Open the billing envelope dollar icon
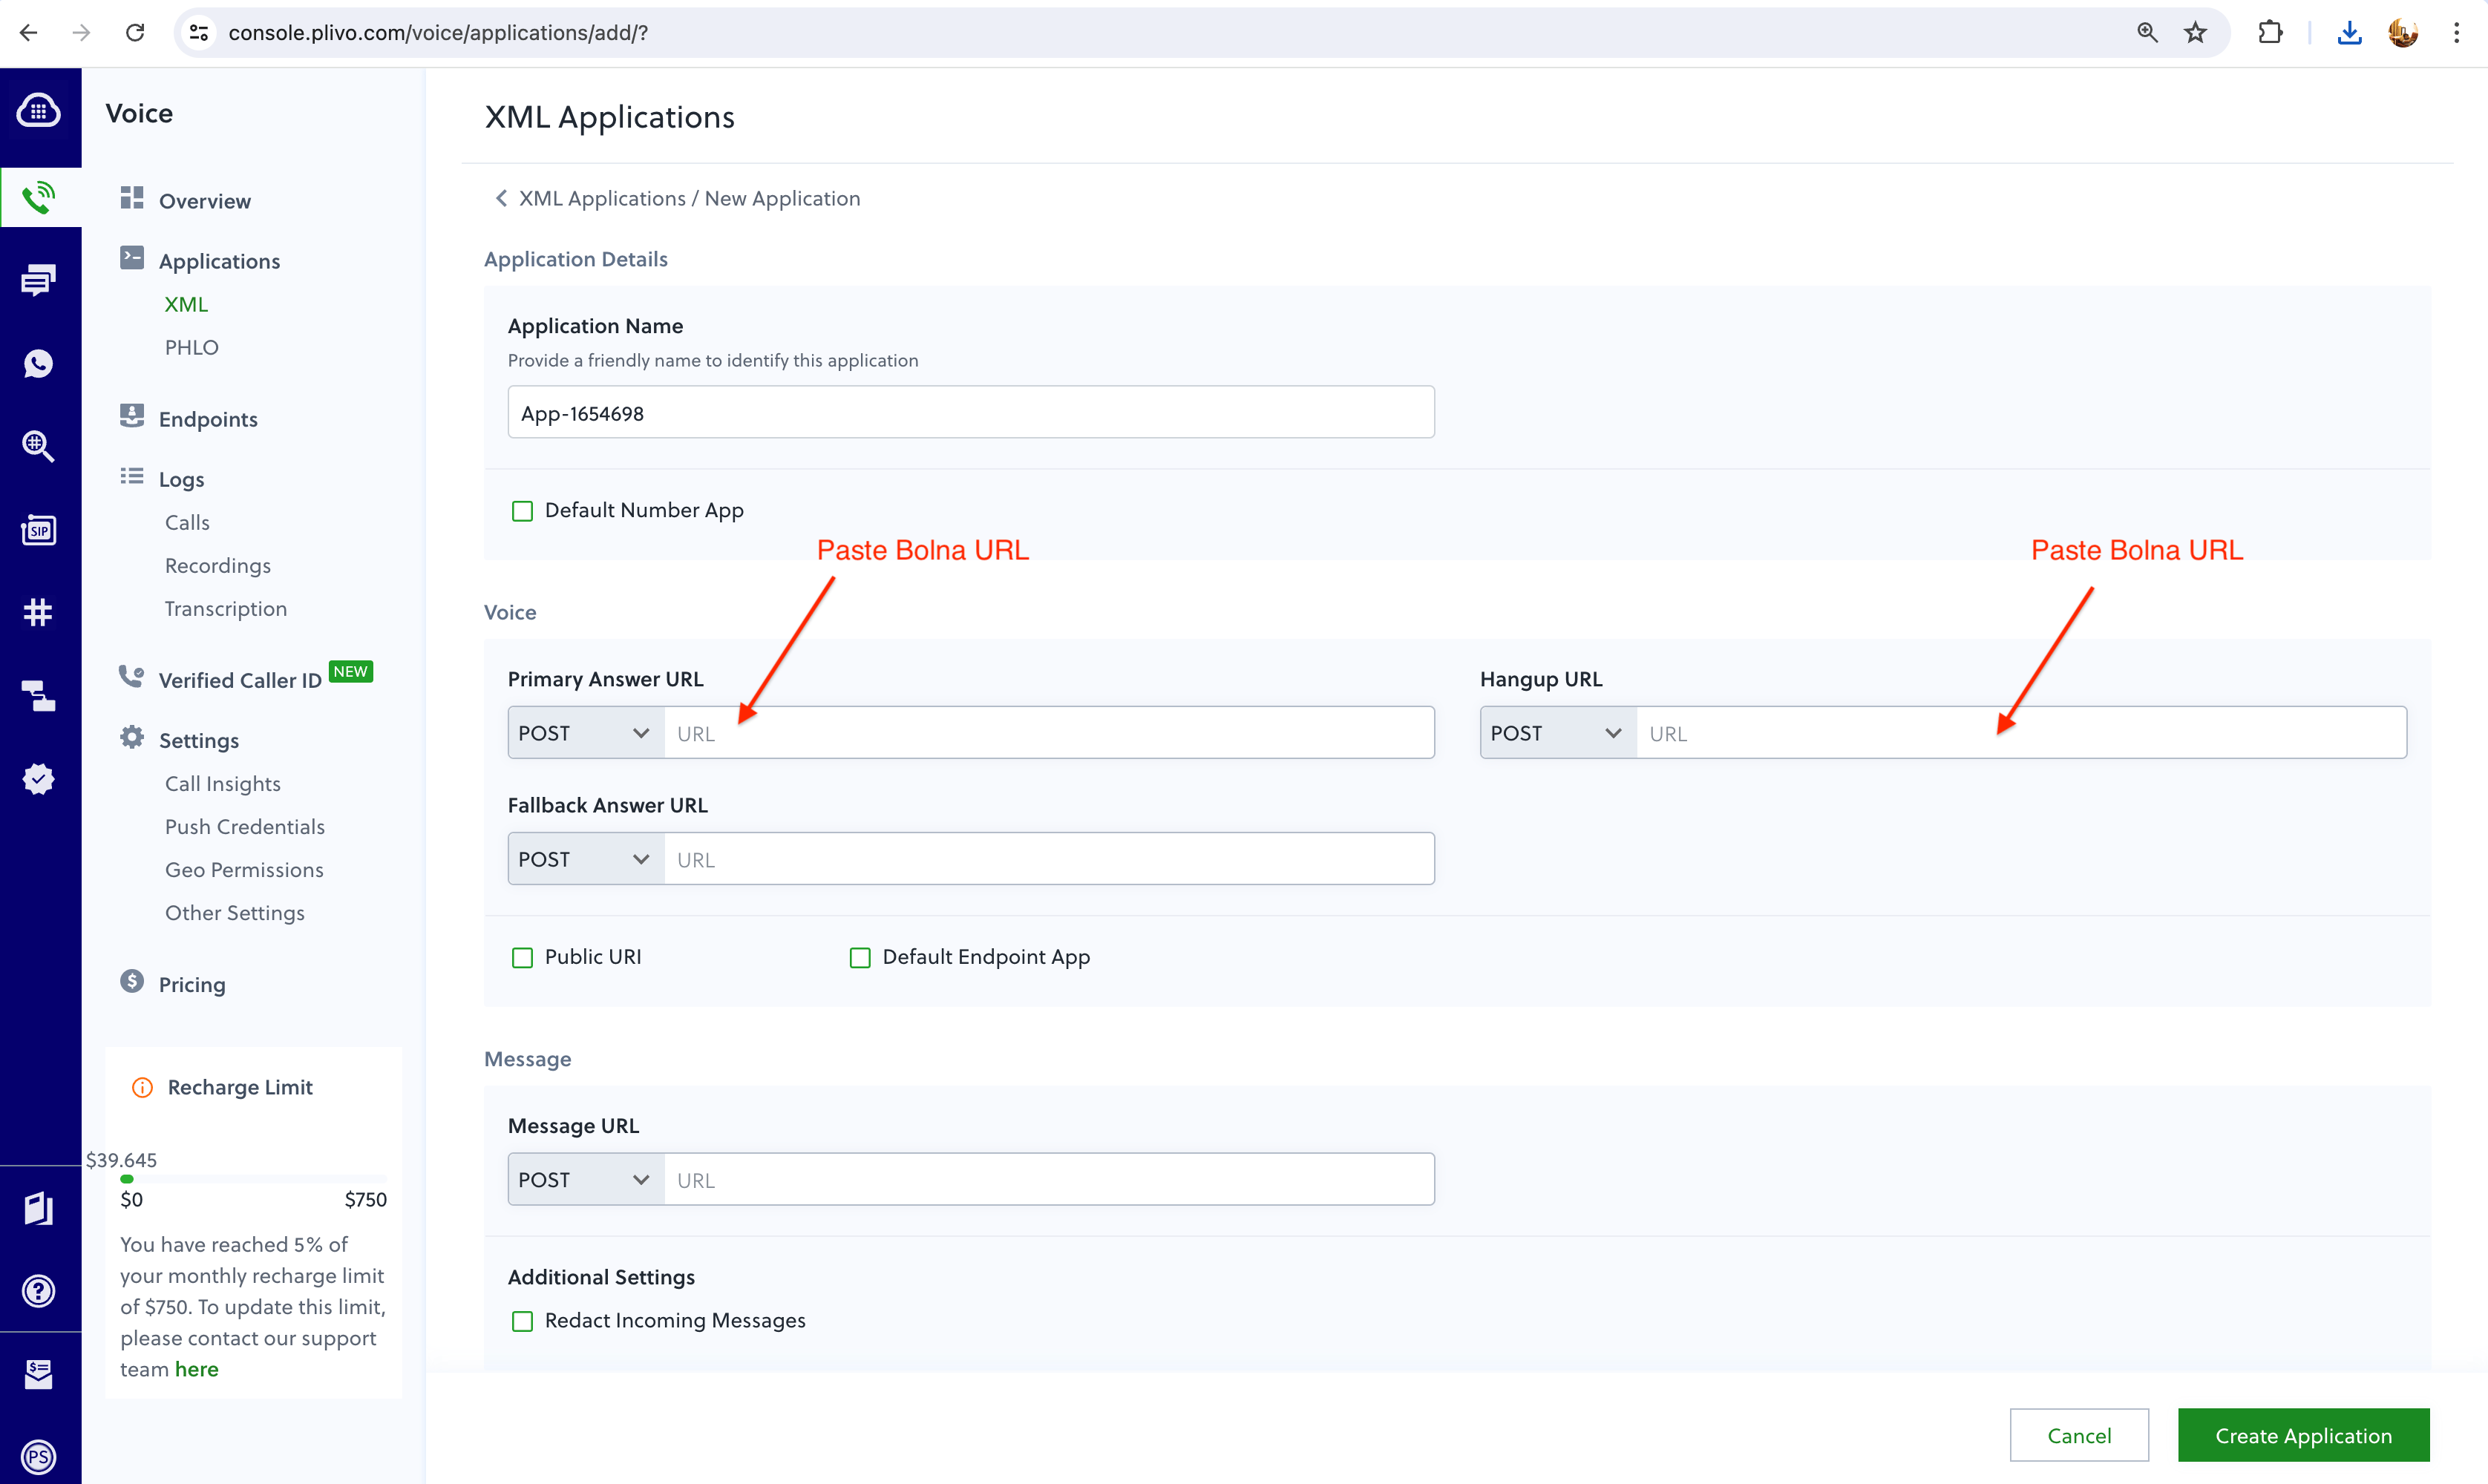 (39, 1374)
